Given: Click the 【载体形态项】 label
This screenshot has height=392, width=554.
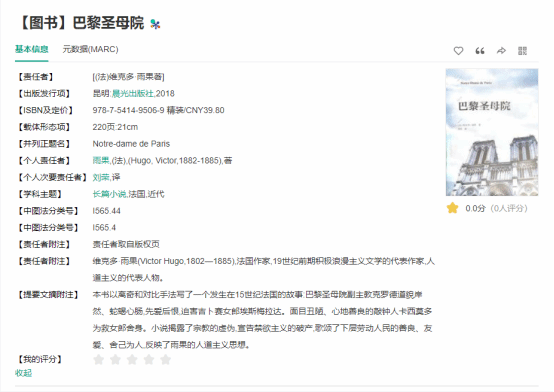Looking at the screenshot, I should 45,127.
